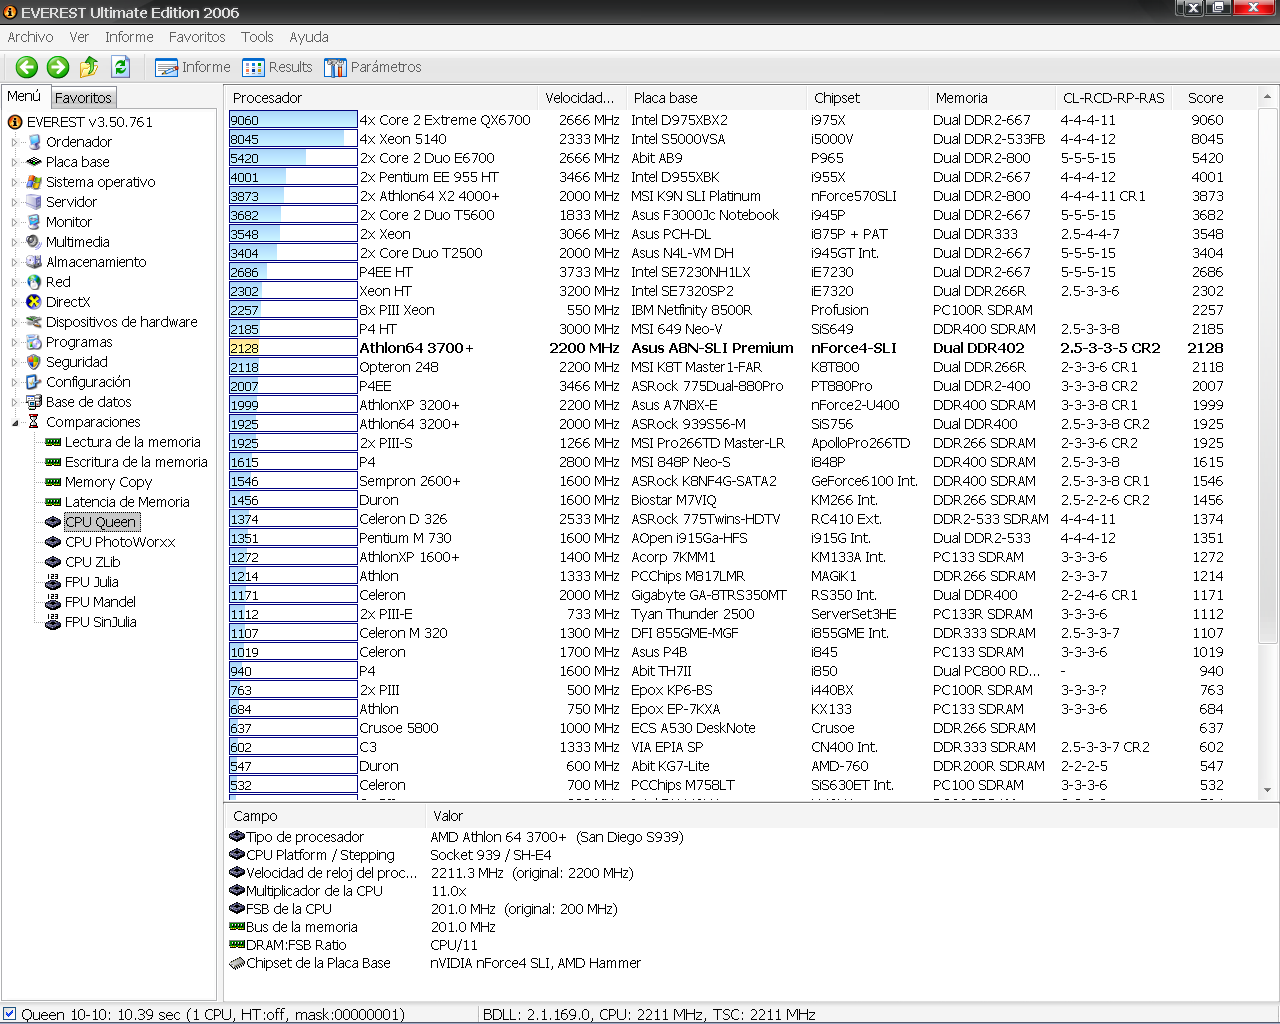This screenshot has height=1024, width=1280.
Task: Click the 9060 score bar
Action: [293, 120]
